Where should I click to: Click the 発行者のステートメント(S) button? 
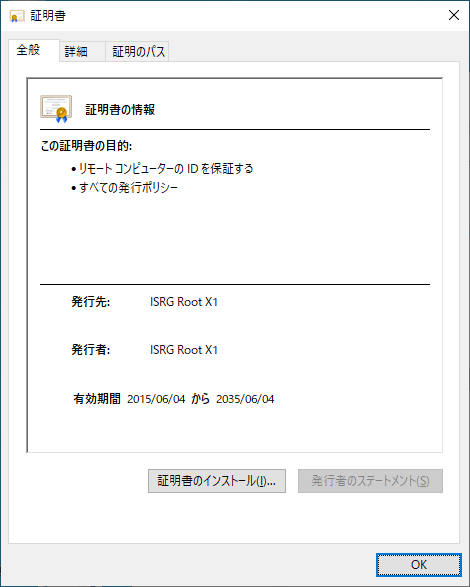(370, 481)
